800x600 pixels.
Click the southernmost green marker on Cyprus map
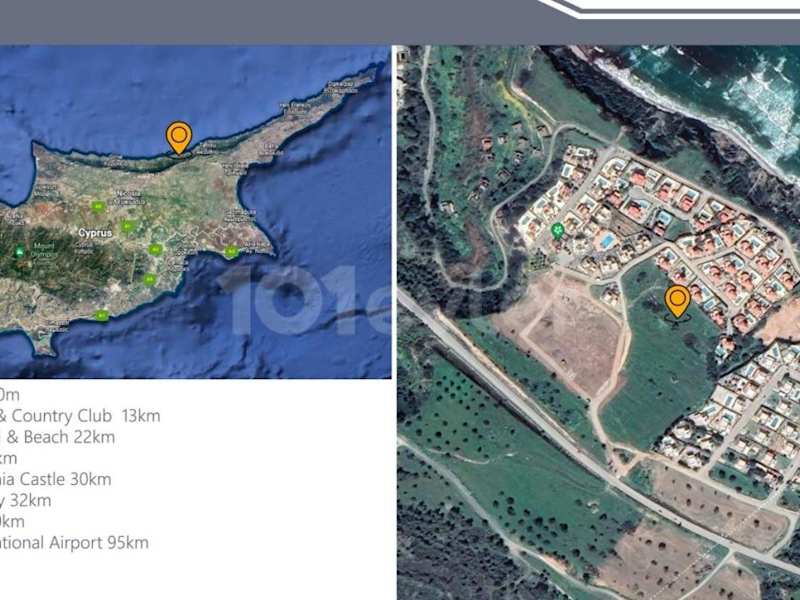(x=102, y=315)
